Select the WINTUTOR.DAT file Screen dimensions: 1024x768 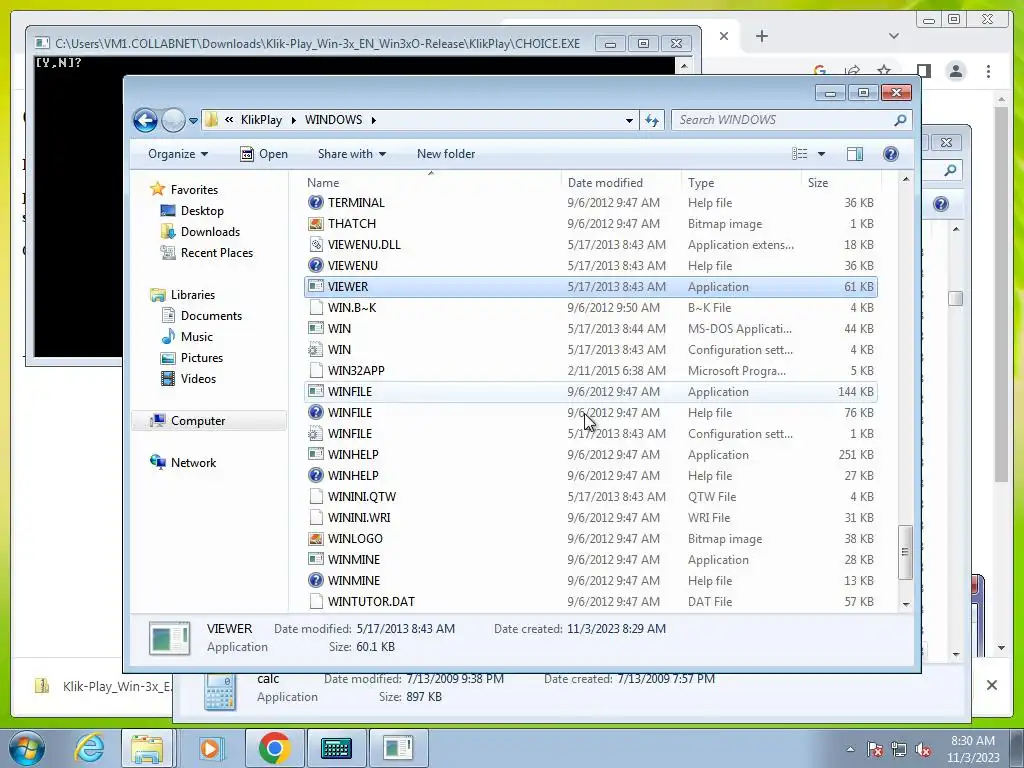pos(591,601)
